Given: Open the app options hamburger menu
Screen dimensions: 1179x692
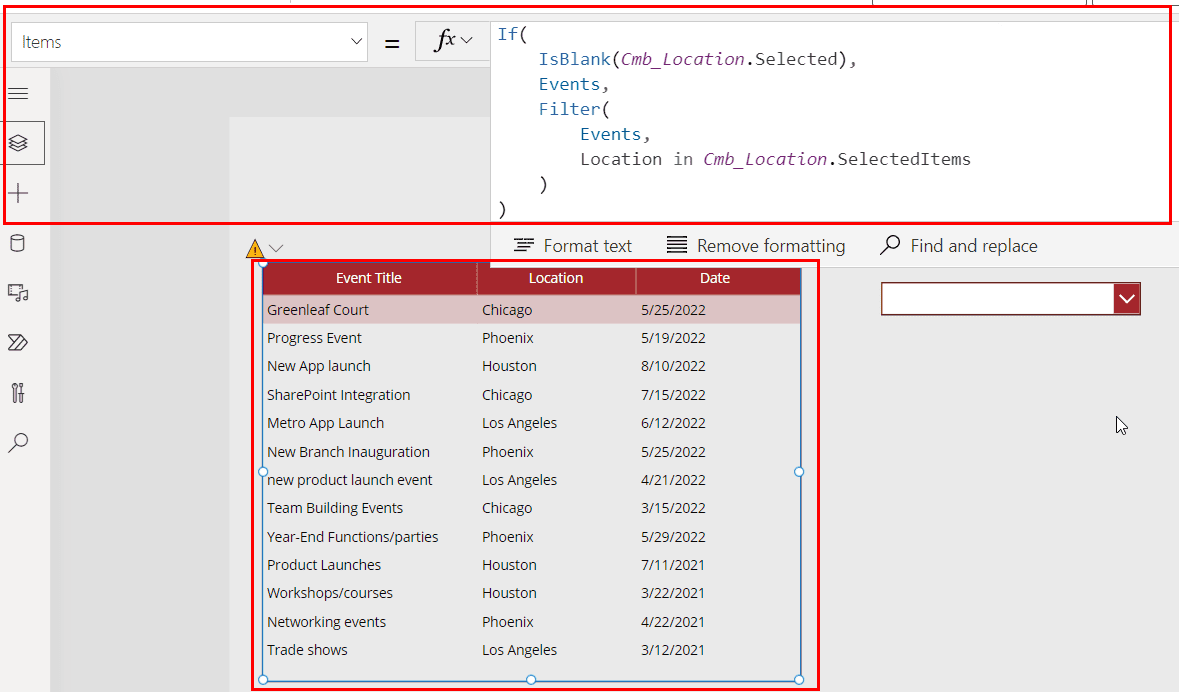Looking at the screenshot, I should point(18,93).
